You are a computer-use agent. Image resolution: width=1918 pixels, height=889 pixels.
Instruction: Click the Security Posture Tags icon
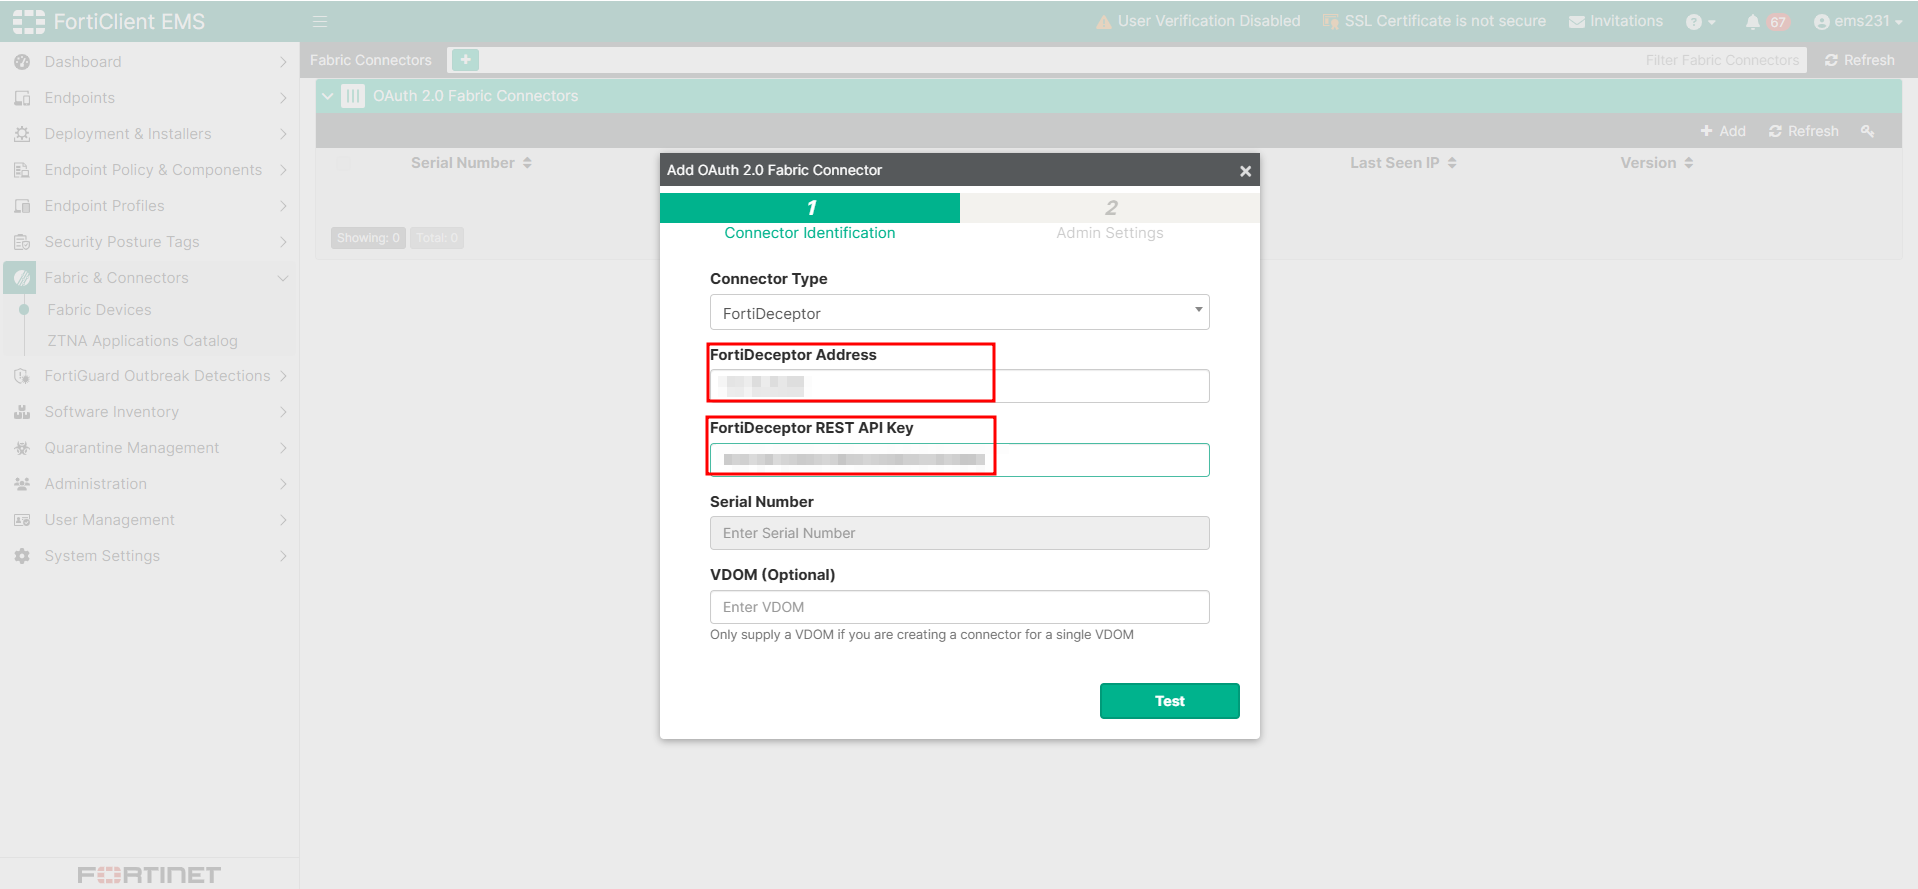pos(22,242)
